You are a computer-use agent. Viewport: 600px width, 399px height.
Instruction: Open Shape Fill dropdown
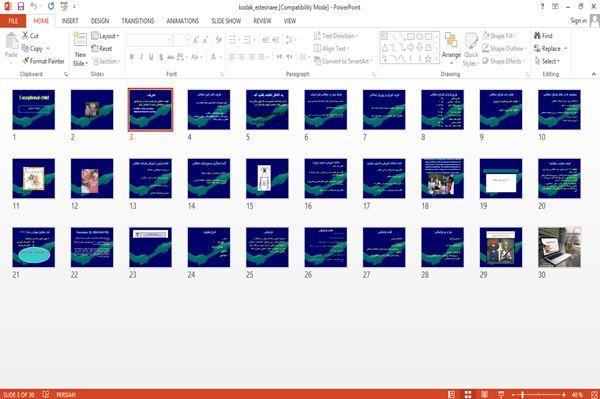(499, 36)
